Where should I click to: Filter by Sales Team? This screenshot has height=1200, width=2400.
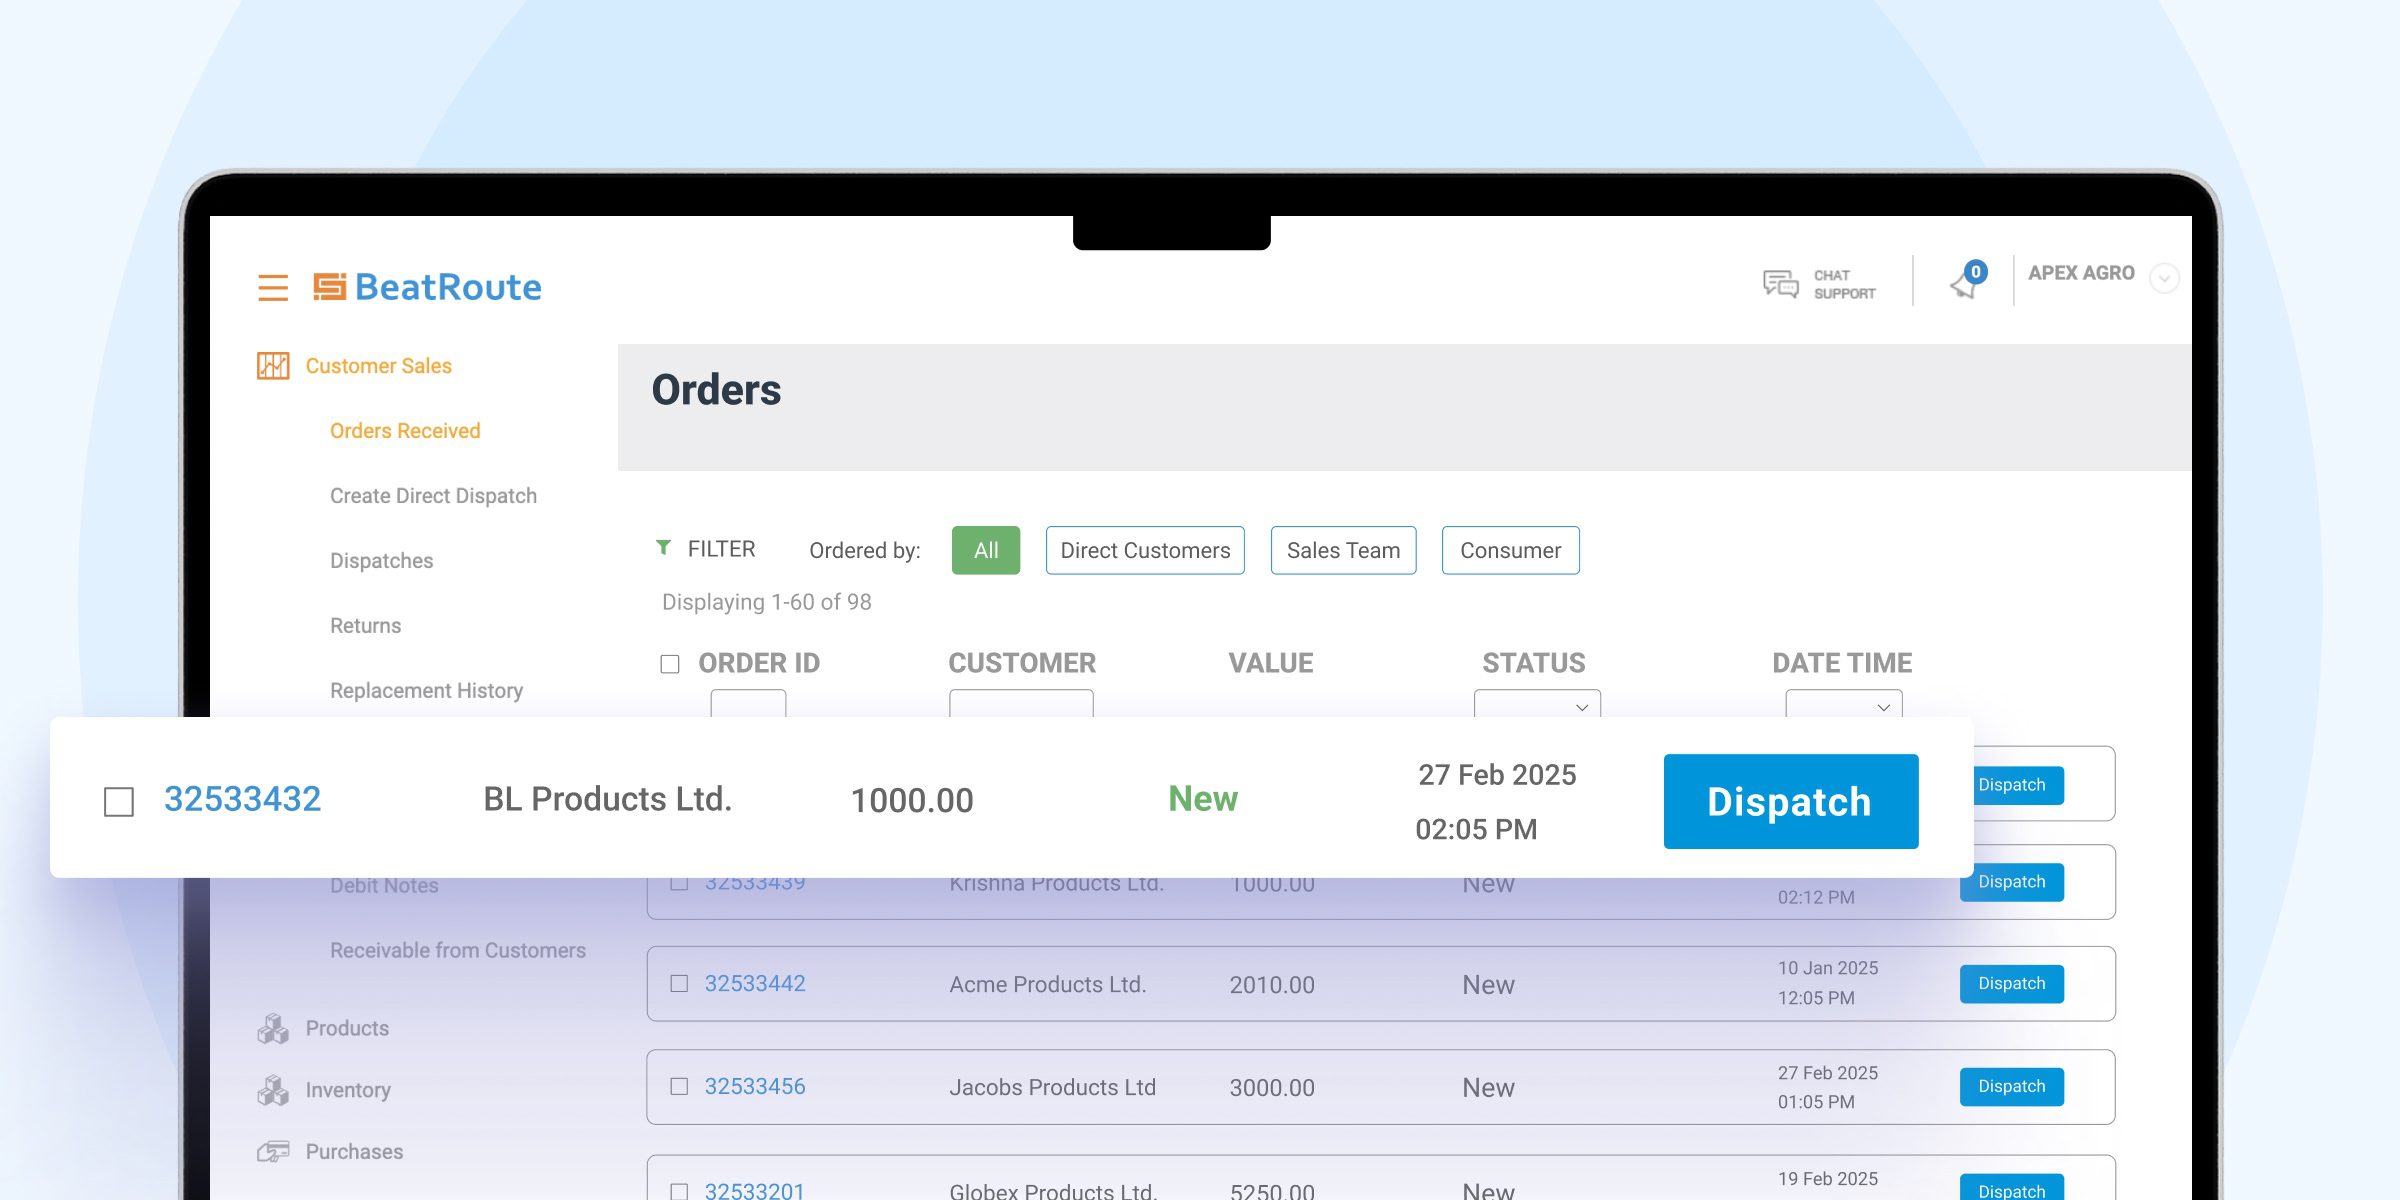tap(1343, 550)
